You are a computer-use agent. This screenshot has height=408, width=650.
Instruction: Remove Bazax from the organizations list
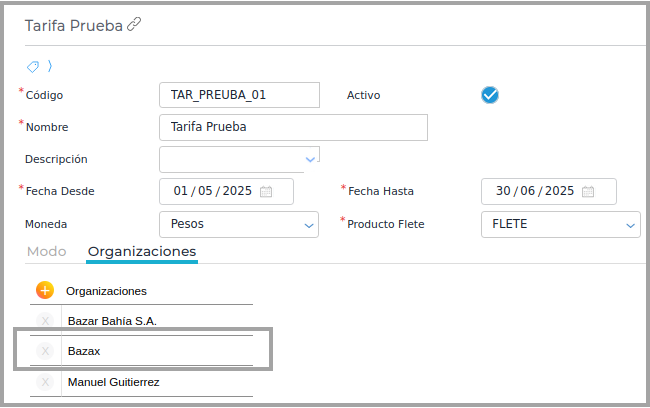point(45,351)
